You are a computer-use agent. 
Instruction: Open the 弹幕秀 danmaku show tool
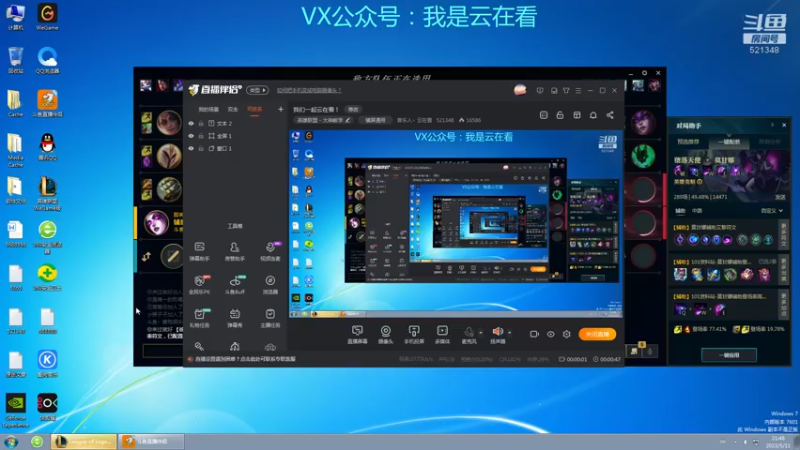(235, 317)
